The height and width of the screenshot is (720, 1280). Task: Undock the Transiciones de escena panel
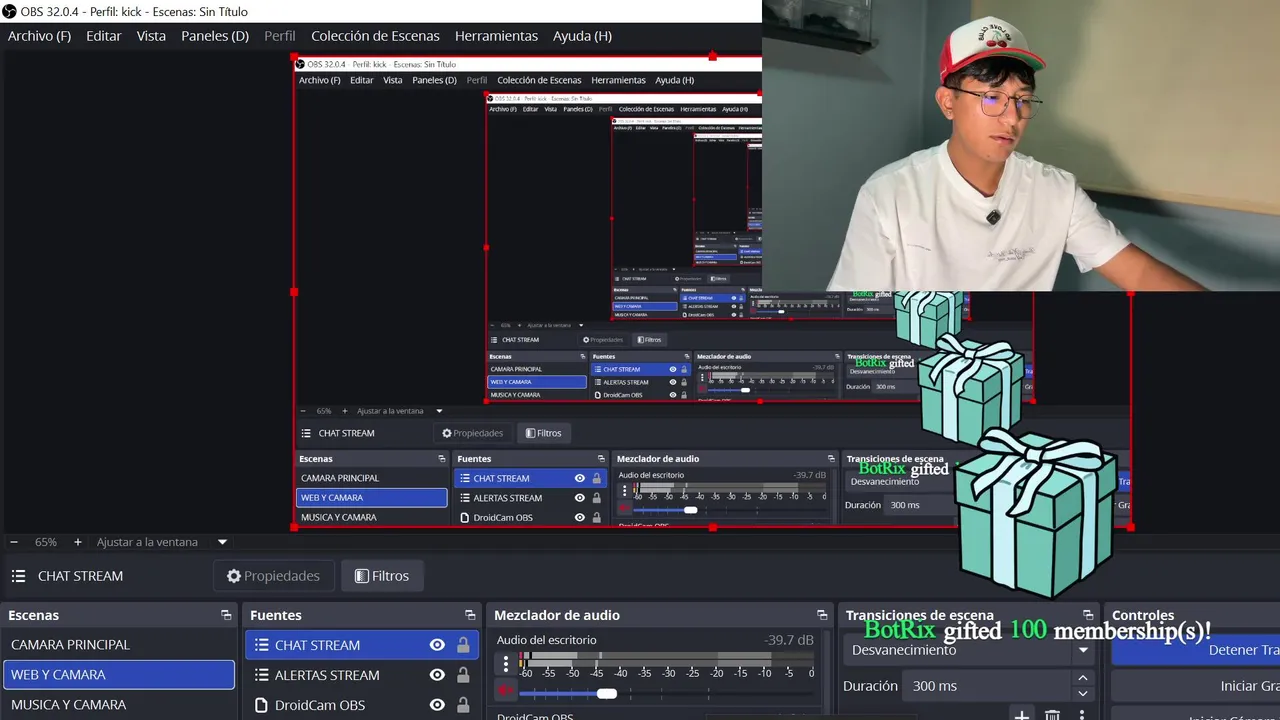pos(1088,615)
